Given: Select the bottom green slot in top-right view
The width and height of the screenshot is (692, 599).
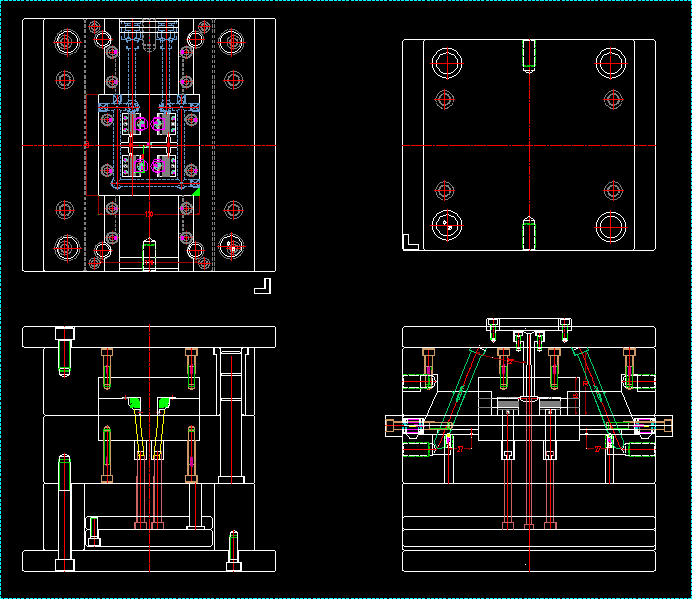Looking at the screenshot, I should pos(528,233).
